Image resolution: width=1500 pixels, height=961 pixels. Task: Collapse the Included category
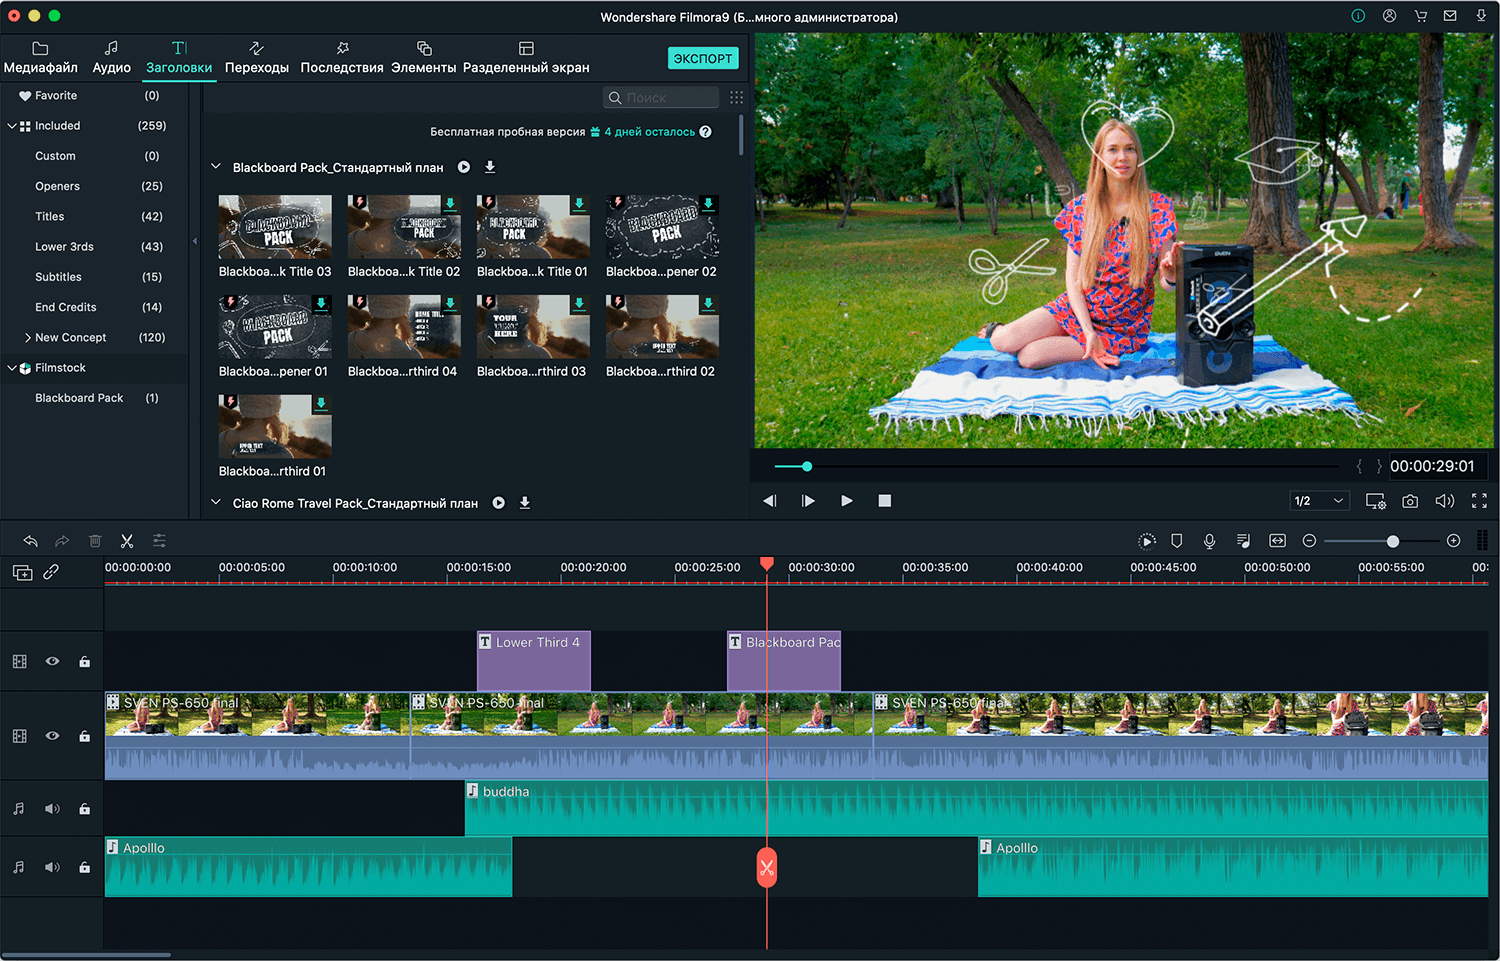12,126
